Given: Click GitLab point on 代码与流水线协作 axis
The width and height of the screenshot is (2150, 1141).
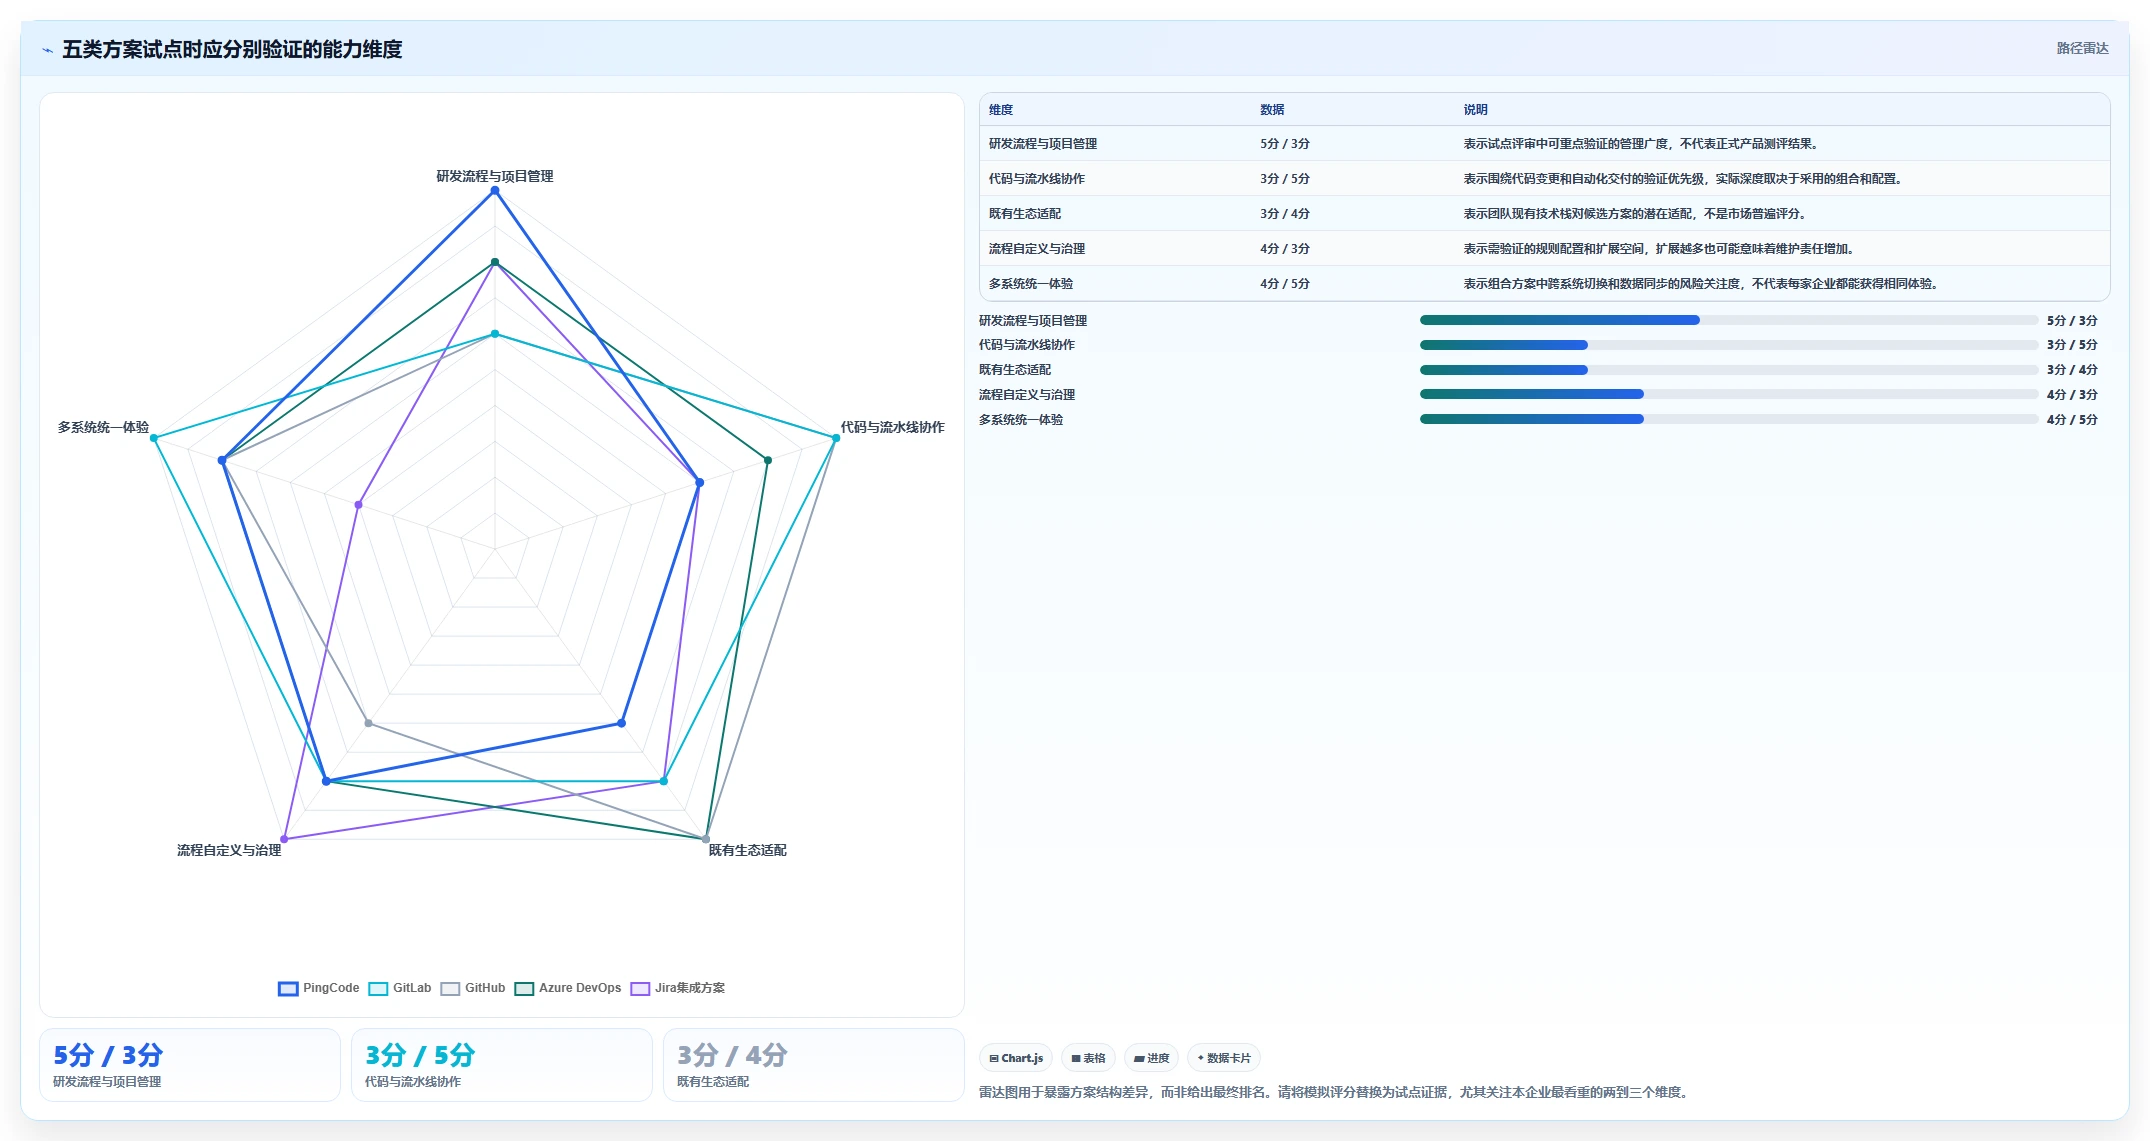Looking at the screenshot, I should tap(836, 438).
